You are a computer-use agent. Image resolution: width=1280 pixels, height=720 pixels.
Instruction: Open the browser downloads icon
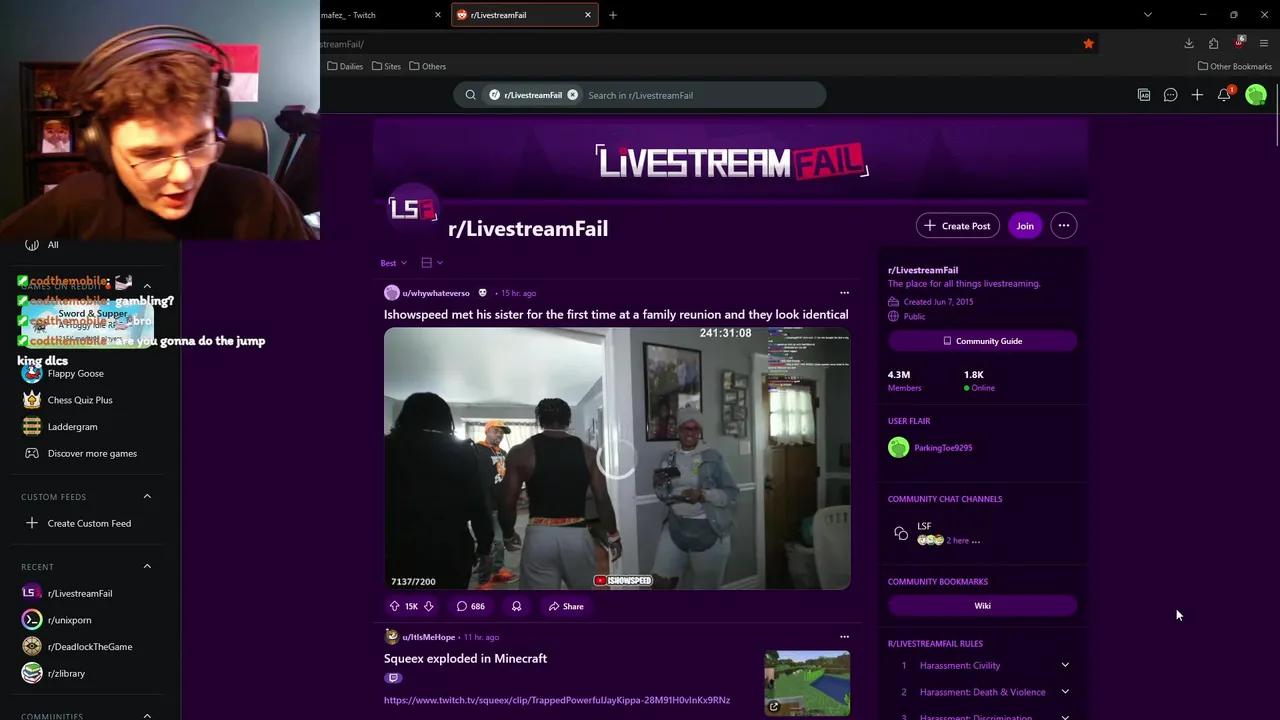coord(1188,43)
